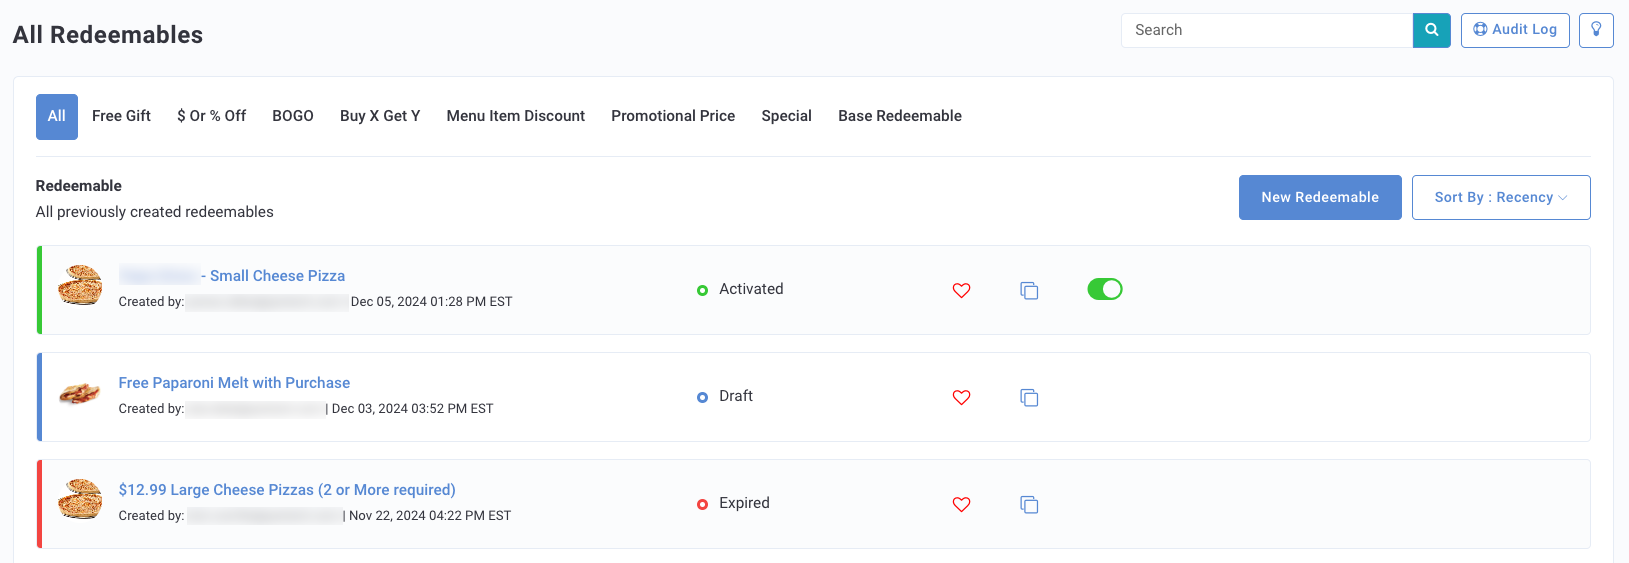Duplicate the Small Cheese Pizza redeemable
1629x563 pixels.
1029,290
